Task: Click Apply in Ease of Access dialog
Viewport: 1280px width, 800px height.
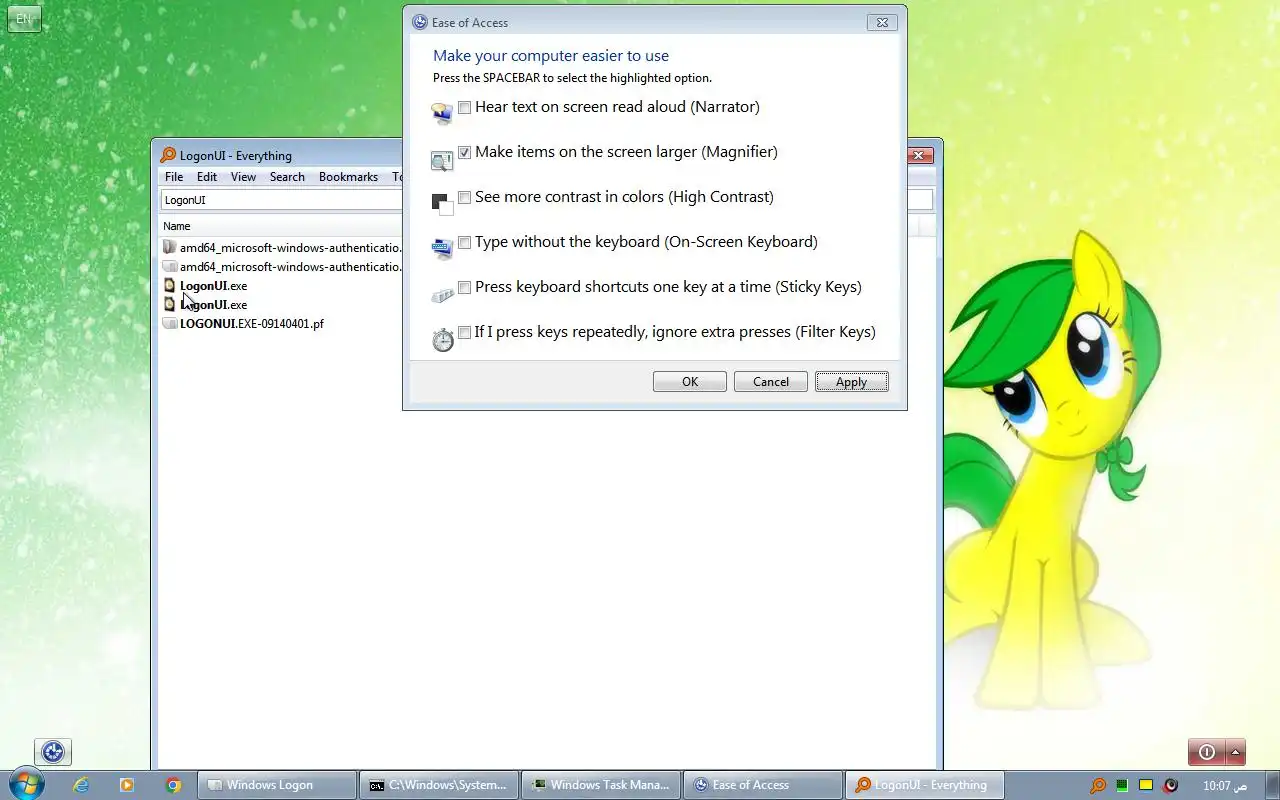Action: point(852,382)
